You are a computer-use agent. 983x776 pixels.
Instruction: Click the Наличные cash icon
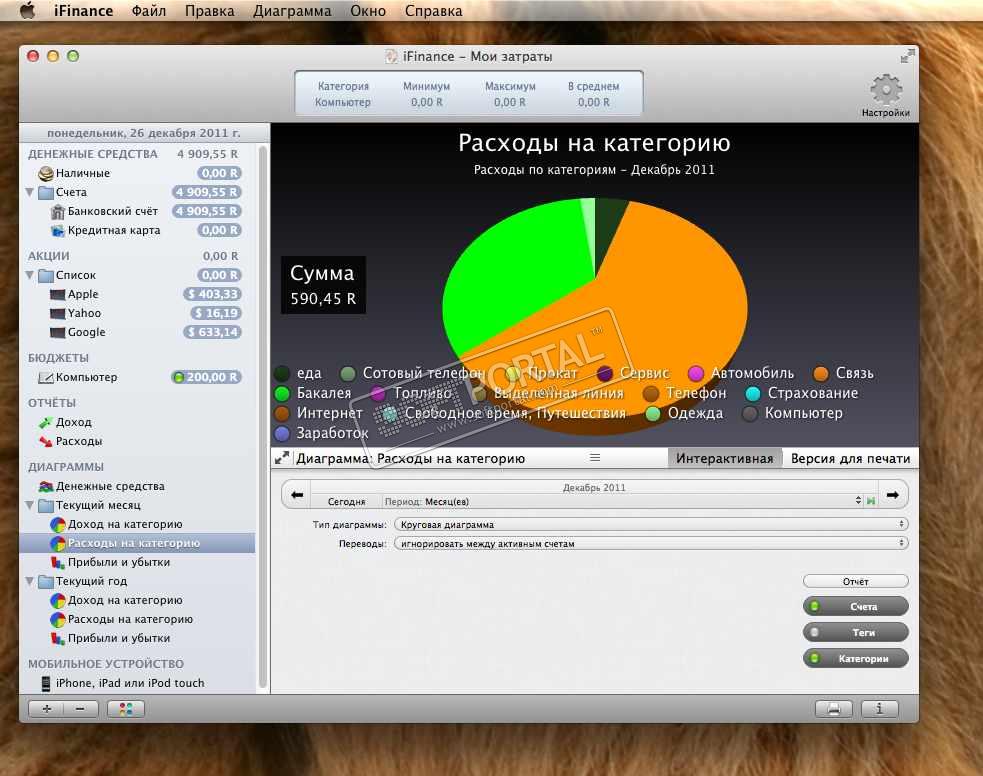pyautogui.click(x=46, y=173)
